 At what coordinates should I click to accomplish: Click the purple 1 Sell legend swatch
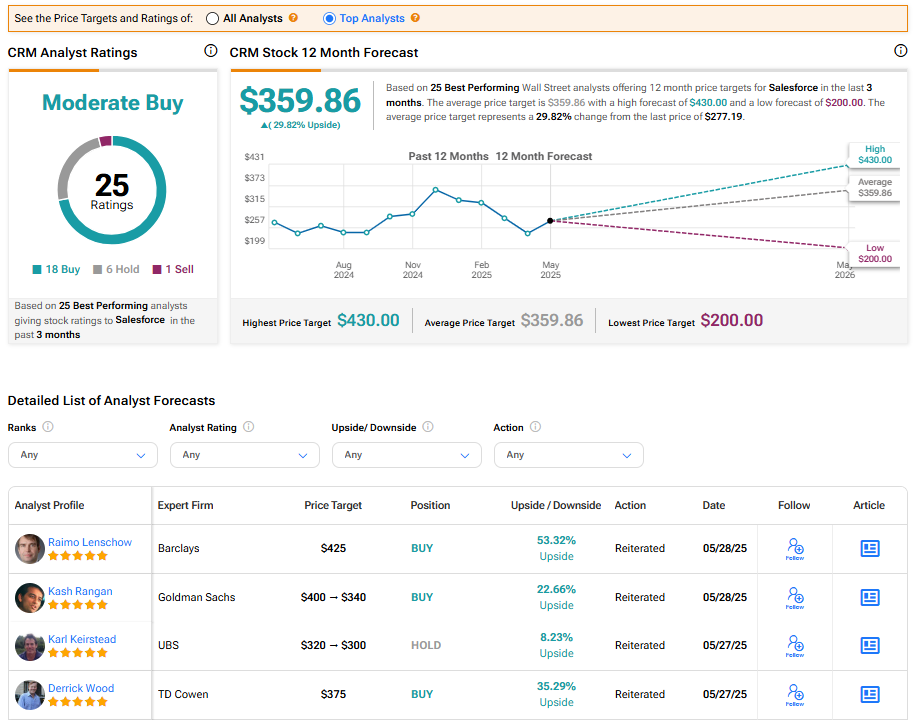click(x=157, y=269)
